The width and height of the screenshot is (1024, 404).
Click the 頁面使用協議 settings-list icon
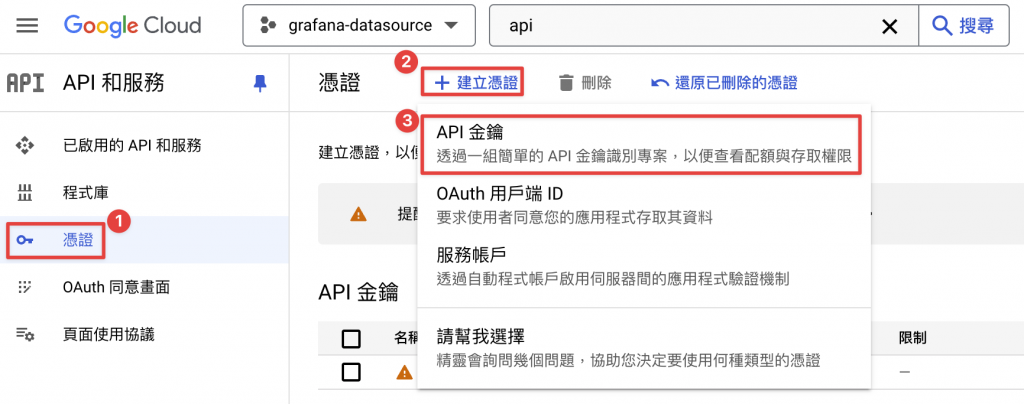25,334
